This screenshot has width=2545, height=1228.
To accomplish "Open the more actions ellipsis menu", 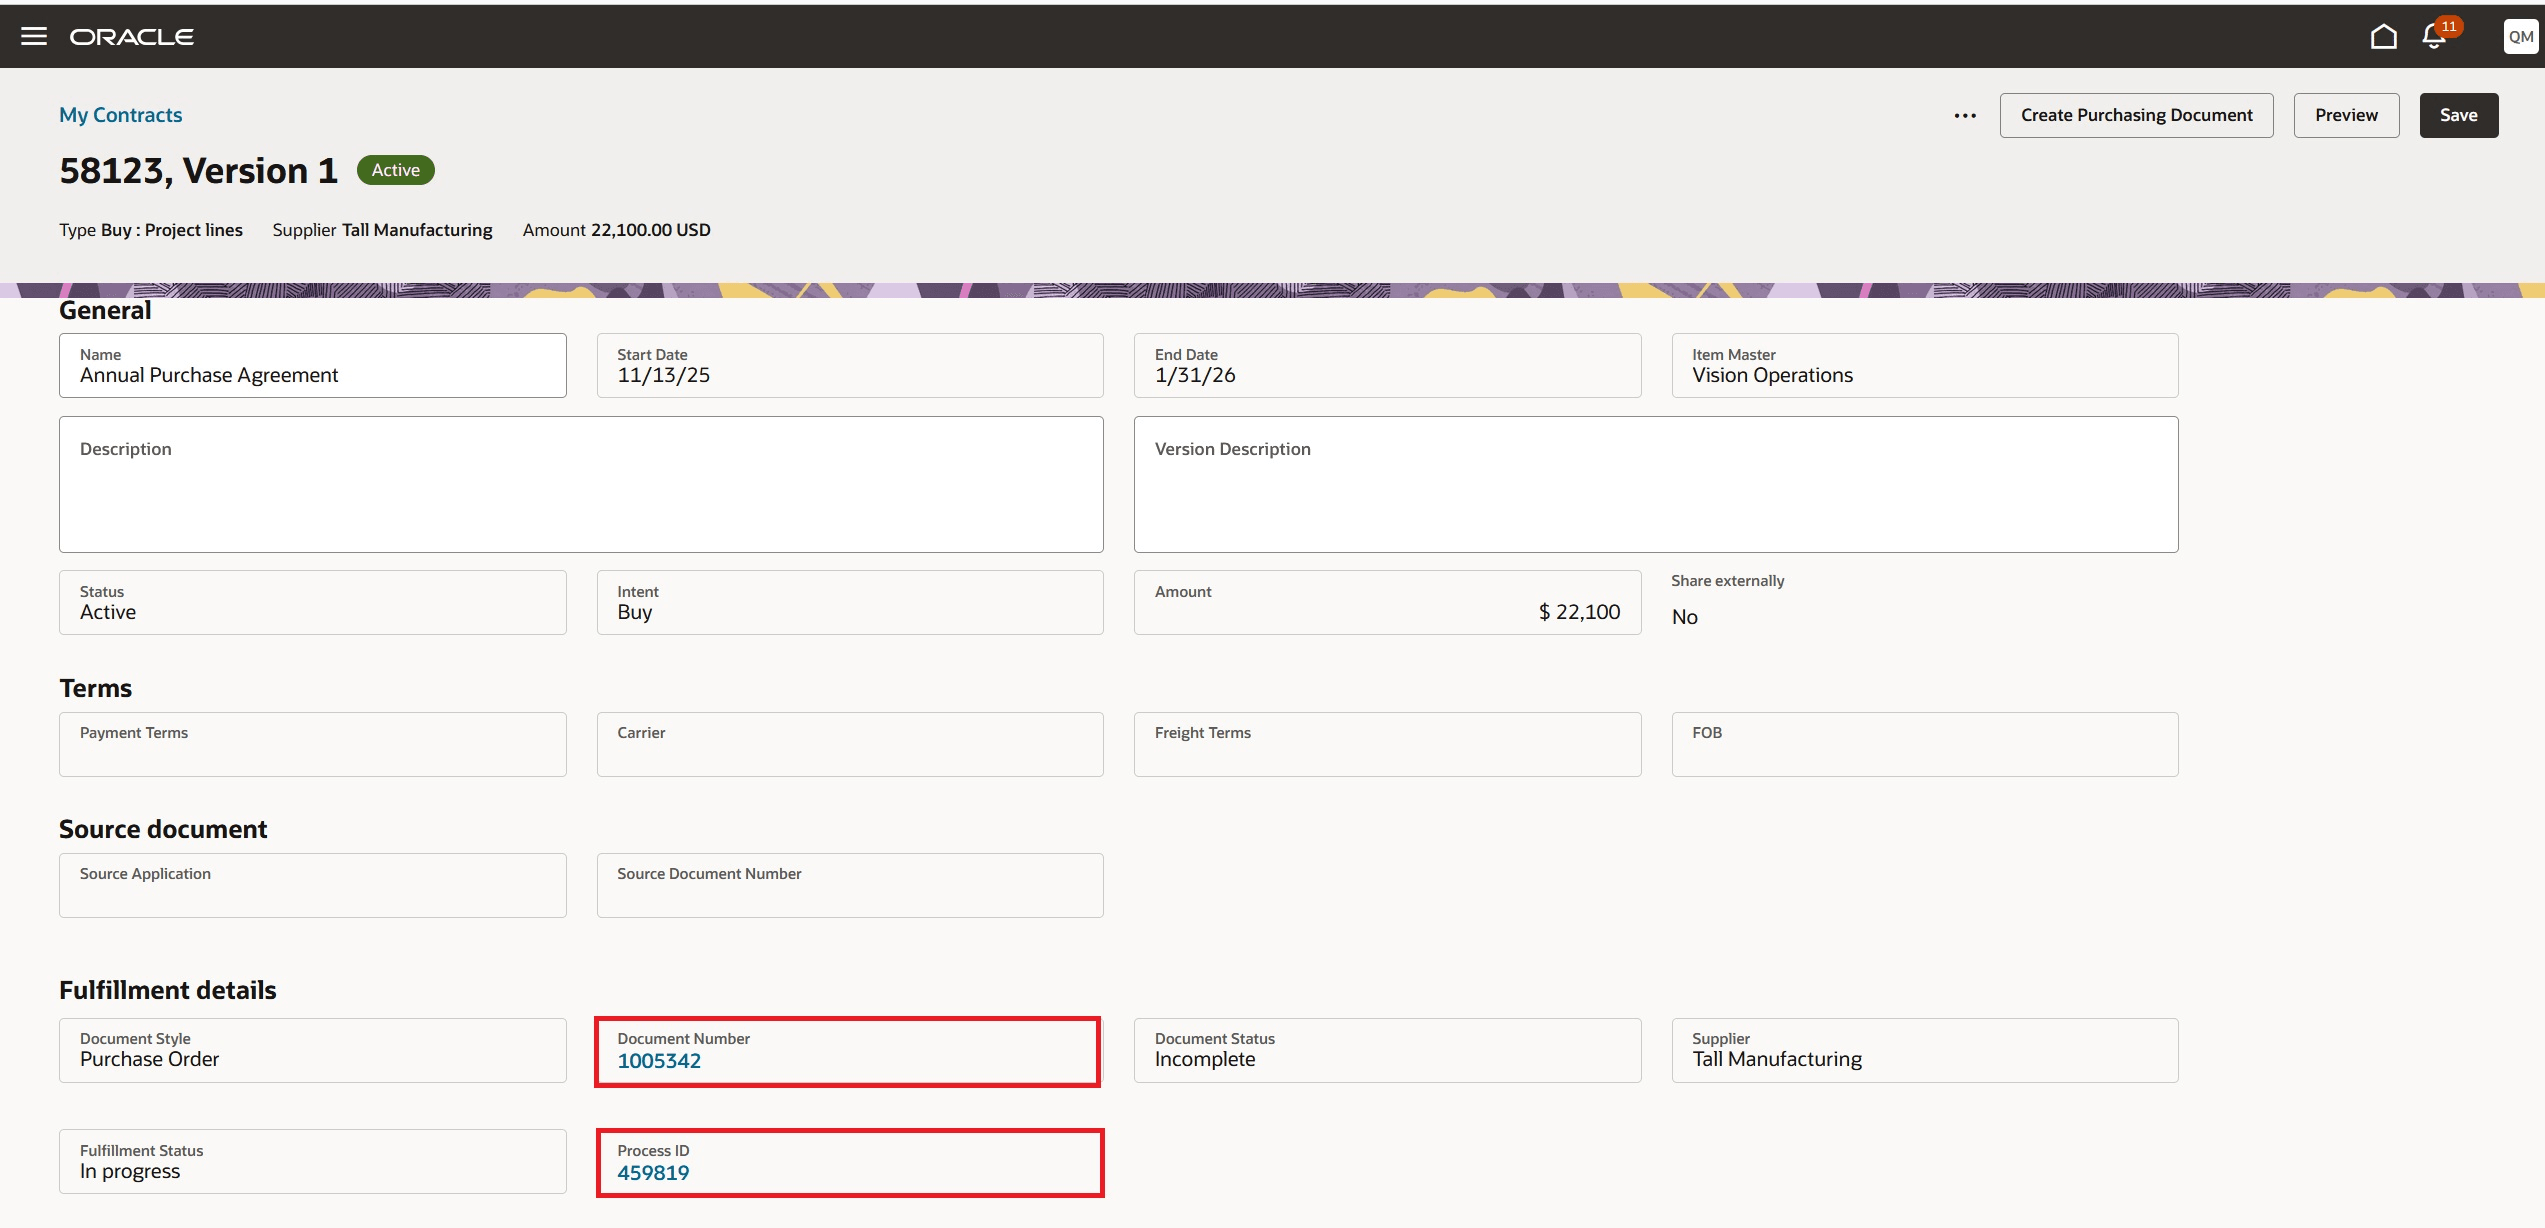I will tap(1964, 115).
